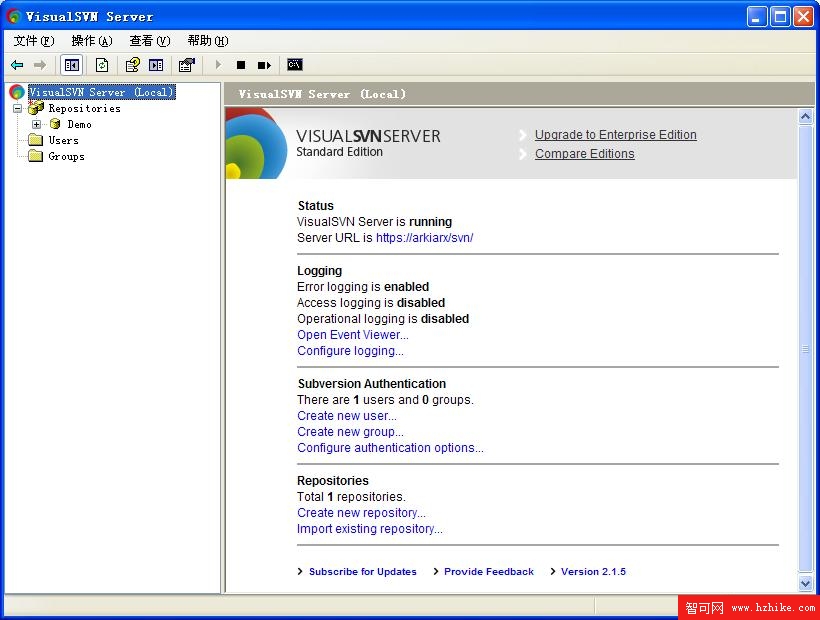Click the scrollbar up arrow
This screenshot has height=620, width=820.
point(805,116)
